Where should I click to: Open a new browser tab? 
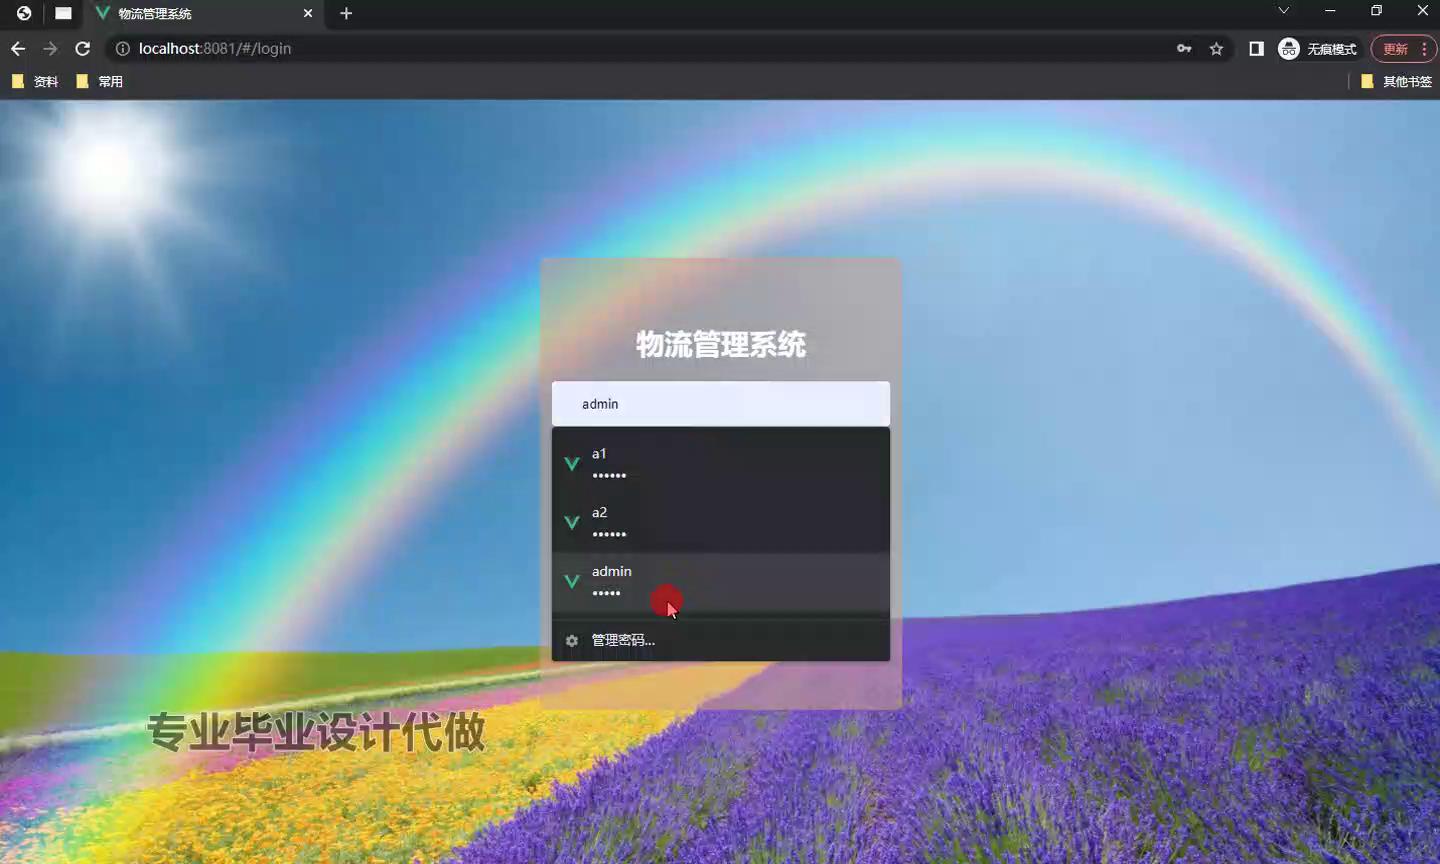[x=346, y=13]
